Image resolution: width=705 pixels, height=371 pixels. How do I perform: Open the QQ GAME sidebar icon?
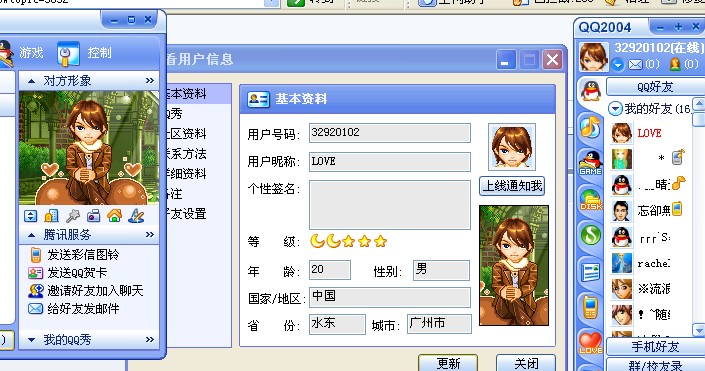590,163
